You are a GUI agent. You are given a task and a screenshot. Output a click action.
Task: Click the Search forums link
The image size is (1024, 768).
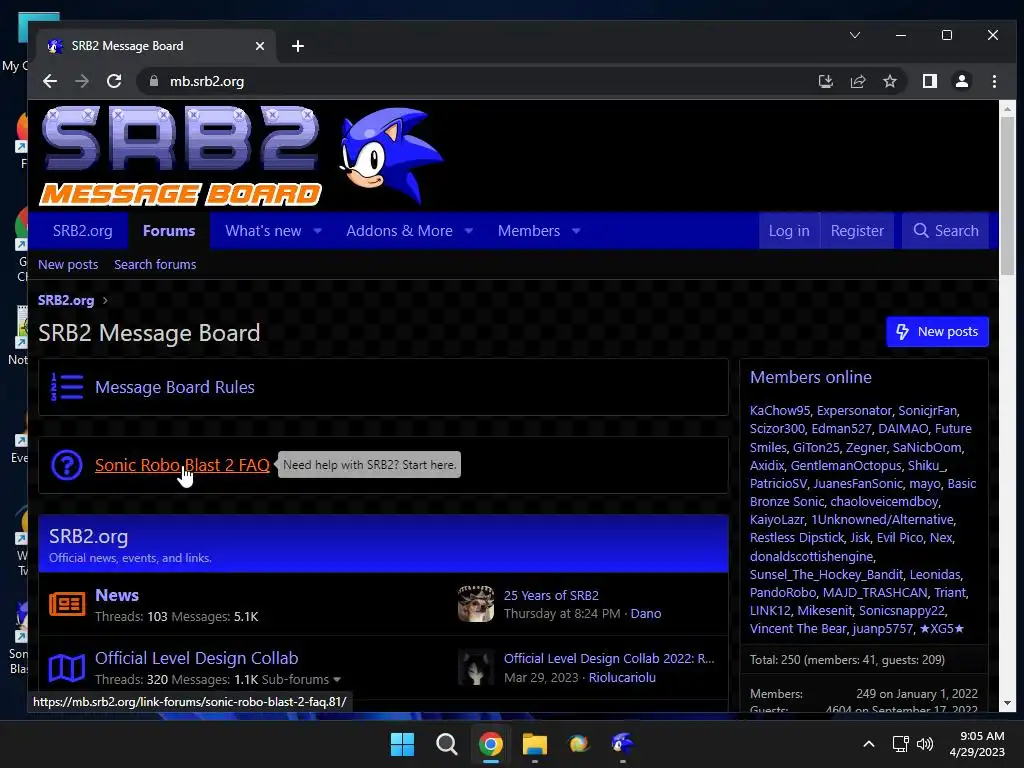click(155, 264)
